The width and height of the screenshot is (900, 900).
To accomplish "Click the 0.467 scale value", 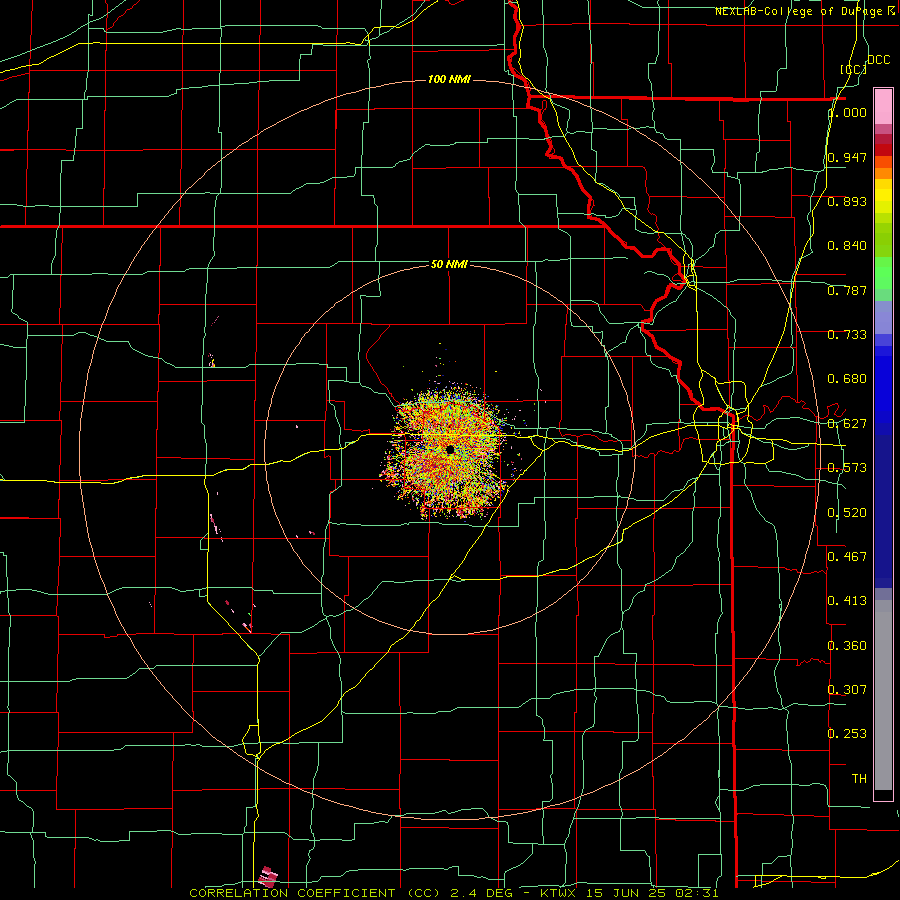I will tap(847, 557).
